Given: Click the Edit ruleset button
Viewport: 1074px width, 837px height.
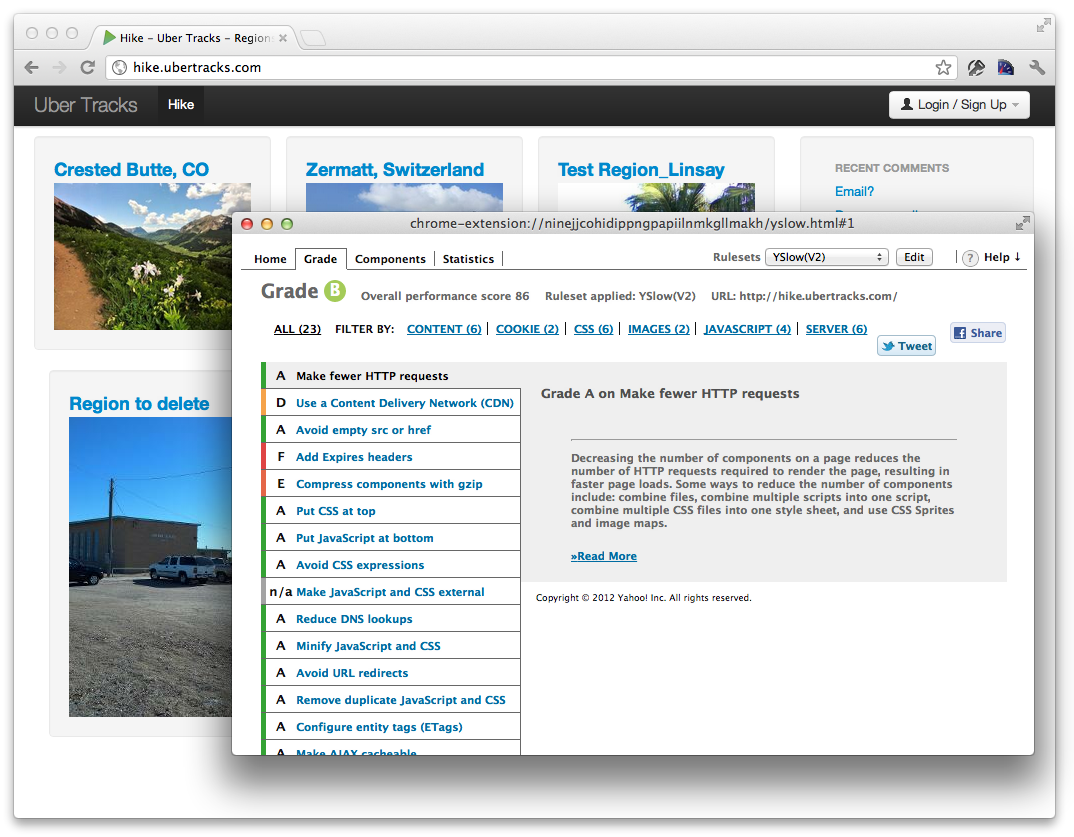Looking at the screenshot, I should (914, 257).
